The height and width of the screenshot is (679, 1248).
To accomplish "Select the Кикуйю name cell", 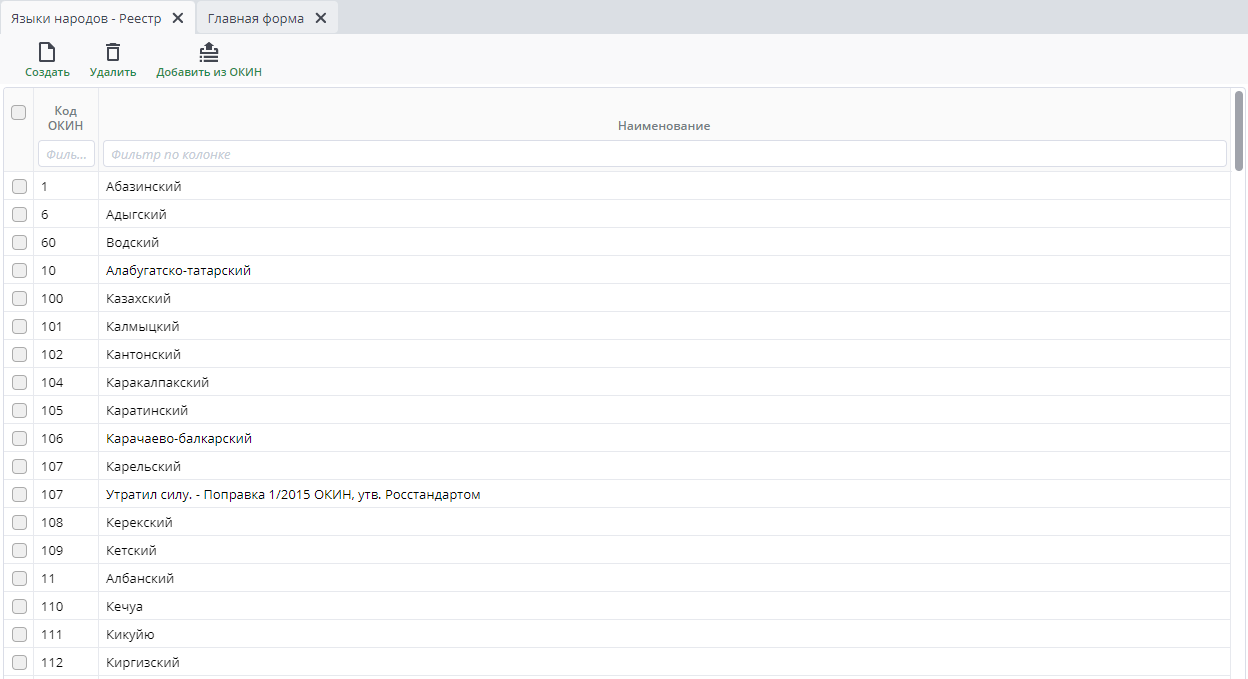I will coord(664,634).
